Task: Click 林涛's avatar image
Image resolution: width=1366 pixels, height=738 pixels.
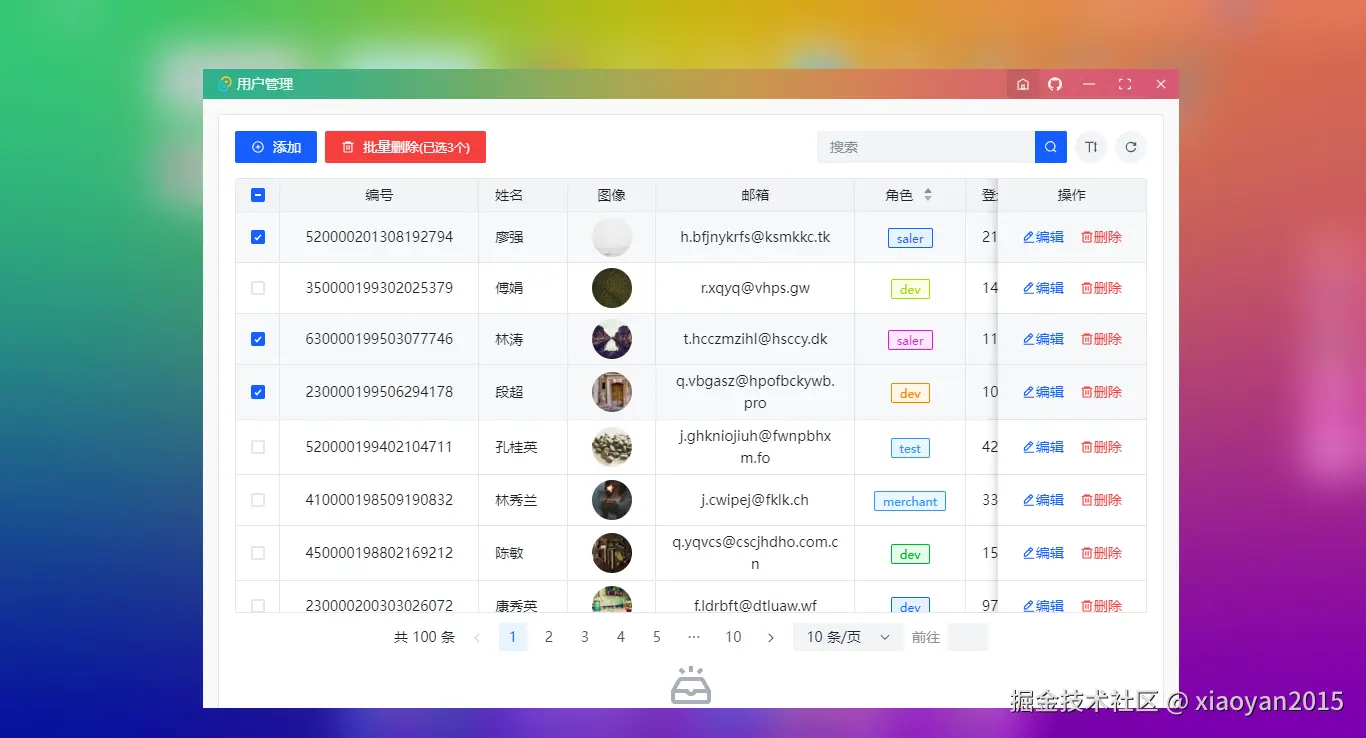Action: click(x=612, y=339)
